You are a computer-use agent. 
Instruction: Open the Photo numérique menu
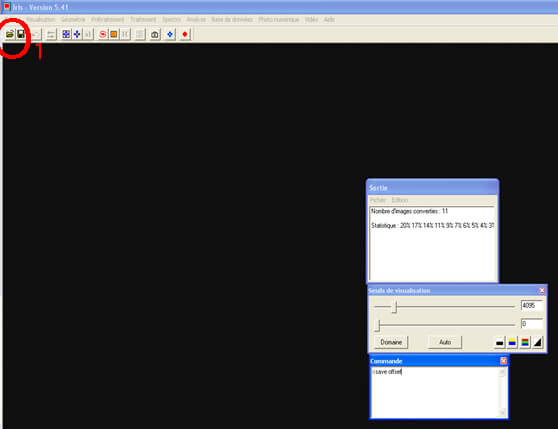pyautogui.click(x=279, y=20)
